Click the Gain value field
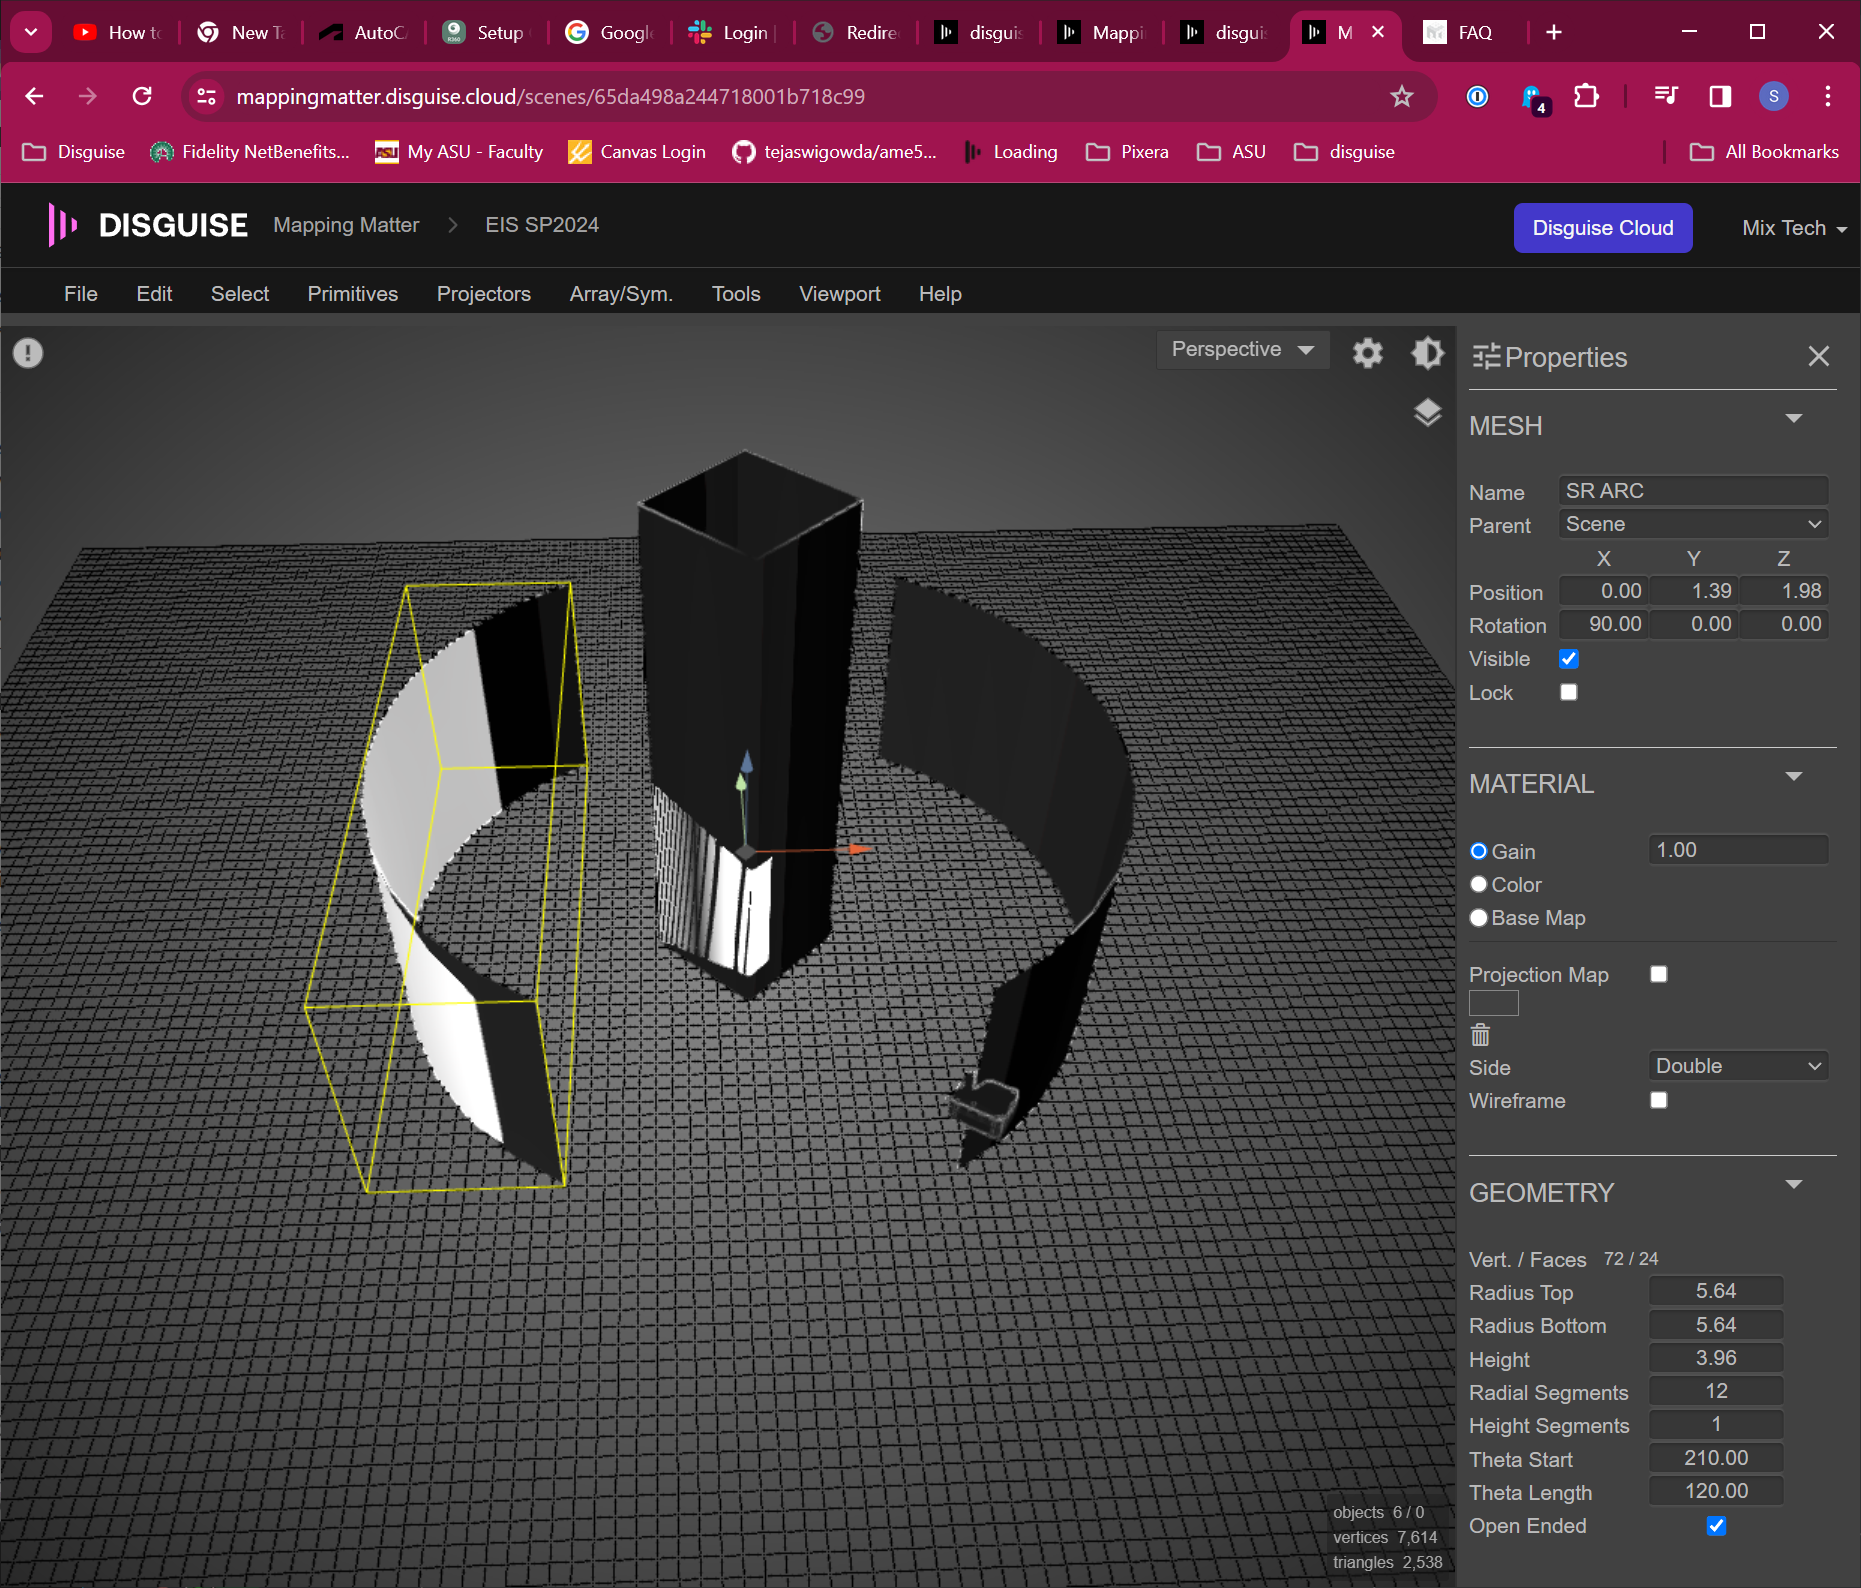Viewport: 1861px width, 1588px height. 1738,850
